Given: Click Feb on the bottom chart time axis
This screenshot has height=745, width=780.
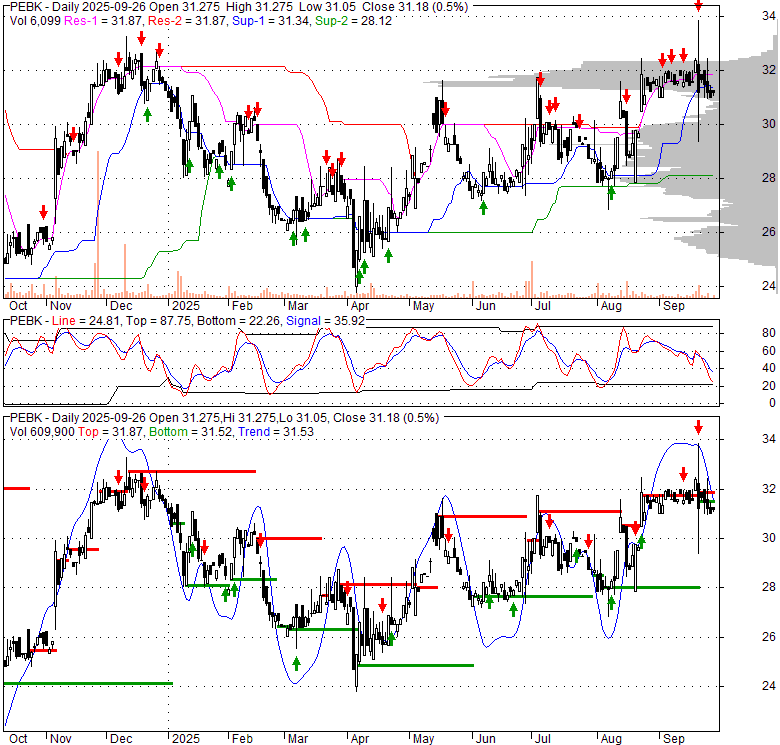Looking at the screenshot, I should coord(242,739).
